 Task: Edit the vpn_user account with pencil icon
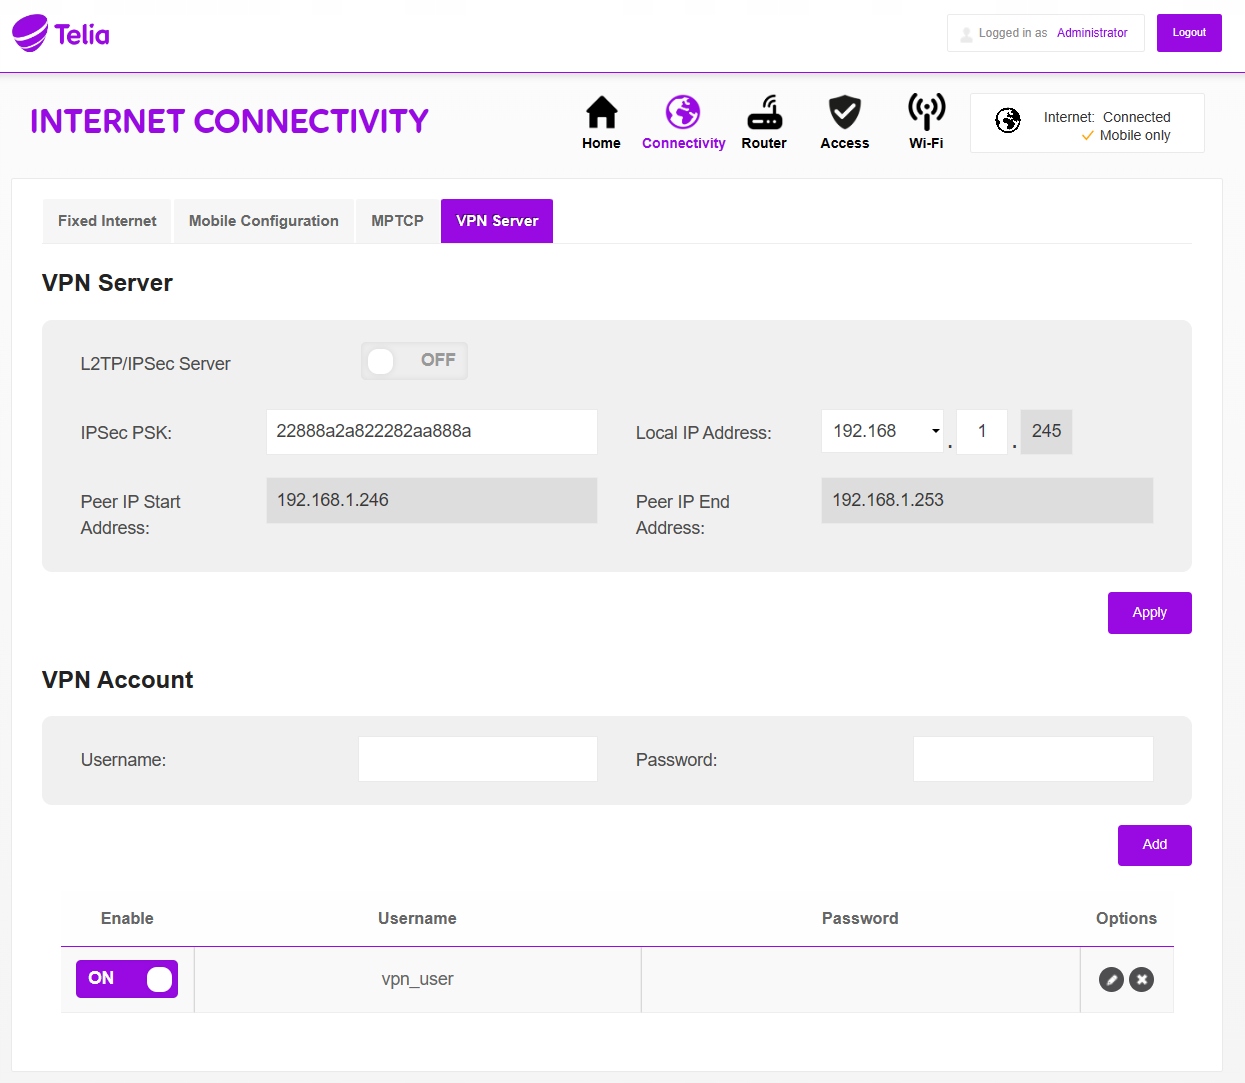tap(1111, 980)
